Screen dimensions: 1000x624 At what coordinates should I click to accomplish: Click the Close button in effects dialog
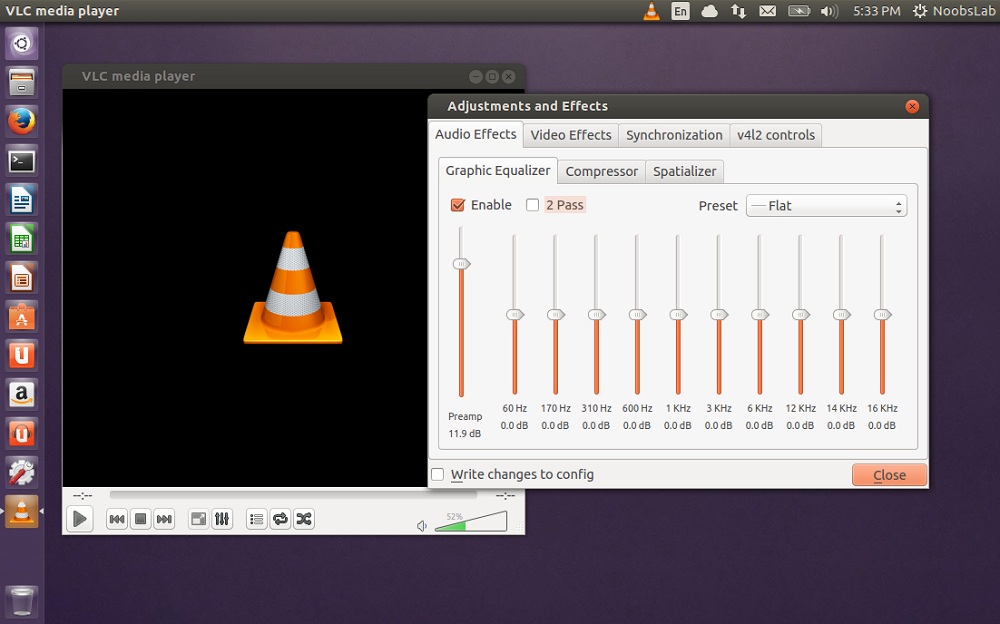pyautogui.click(x=889, y=475)
